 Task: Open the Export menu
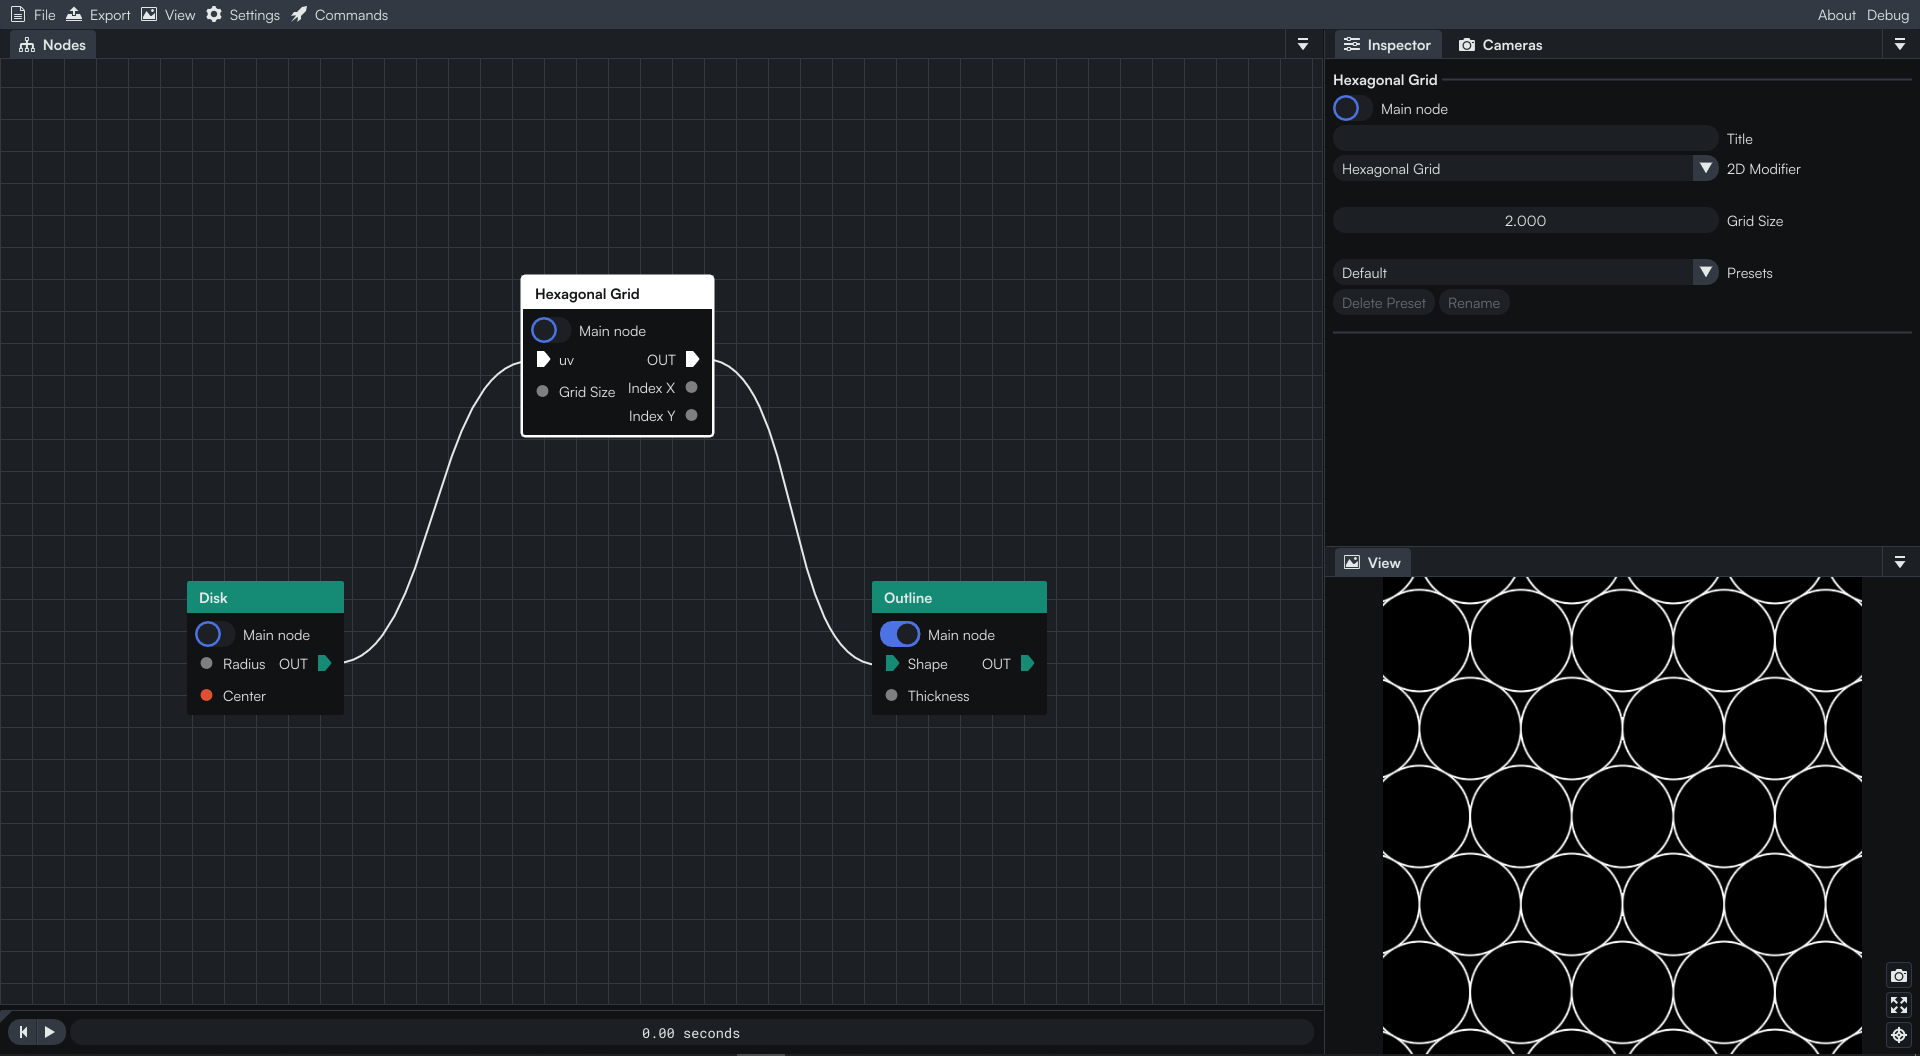(98, 15)
